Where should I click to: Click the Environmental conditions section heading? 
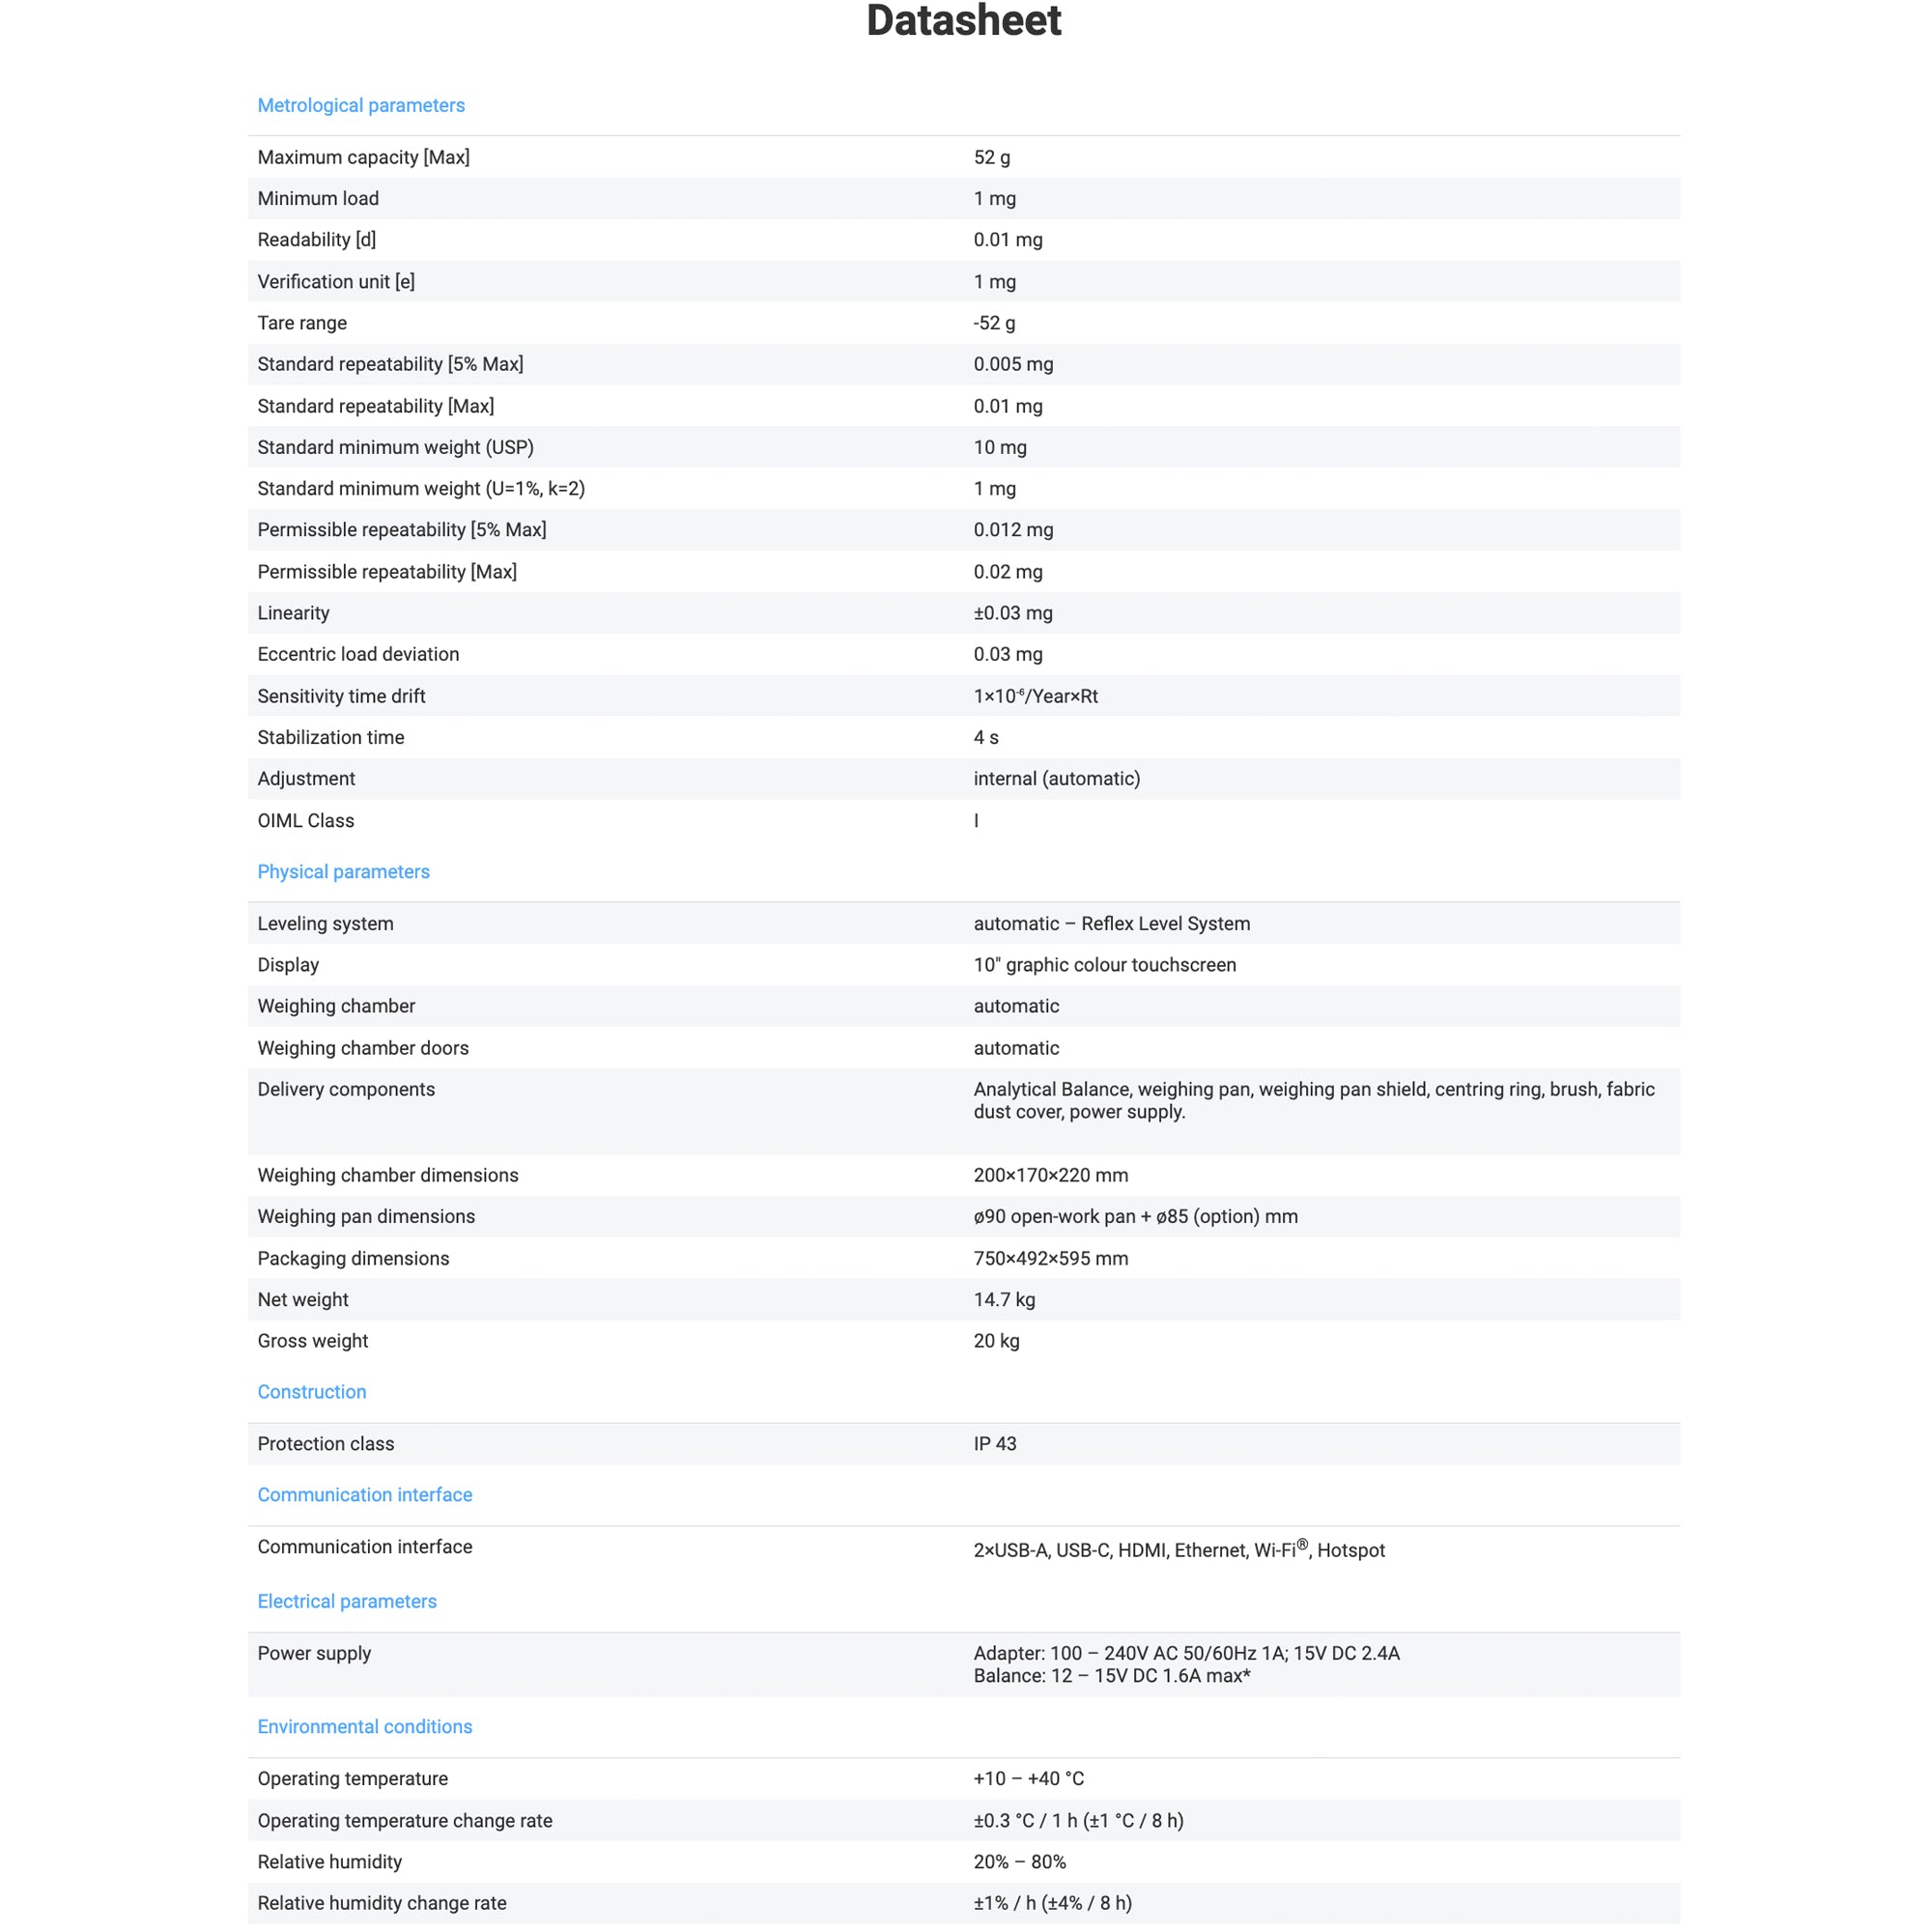pyautogui.click(x=364, y=1726)
